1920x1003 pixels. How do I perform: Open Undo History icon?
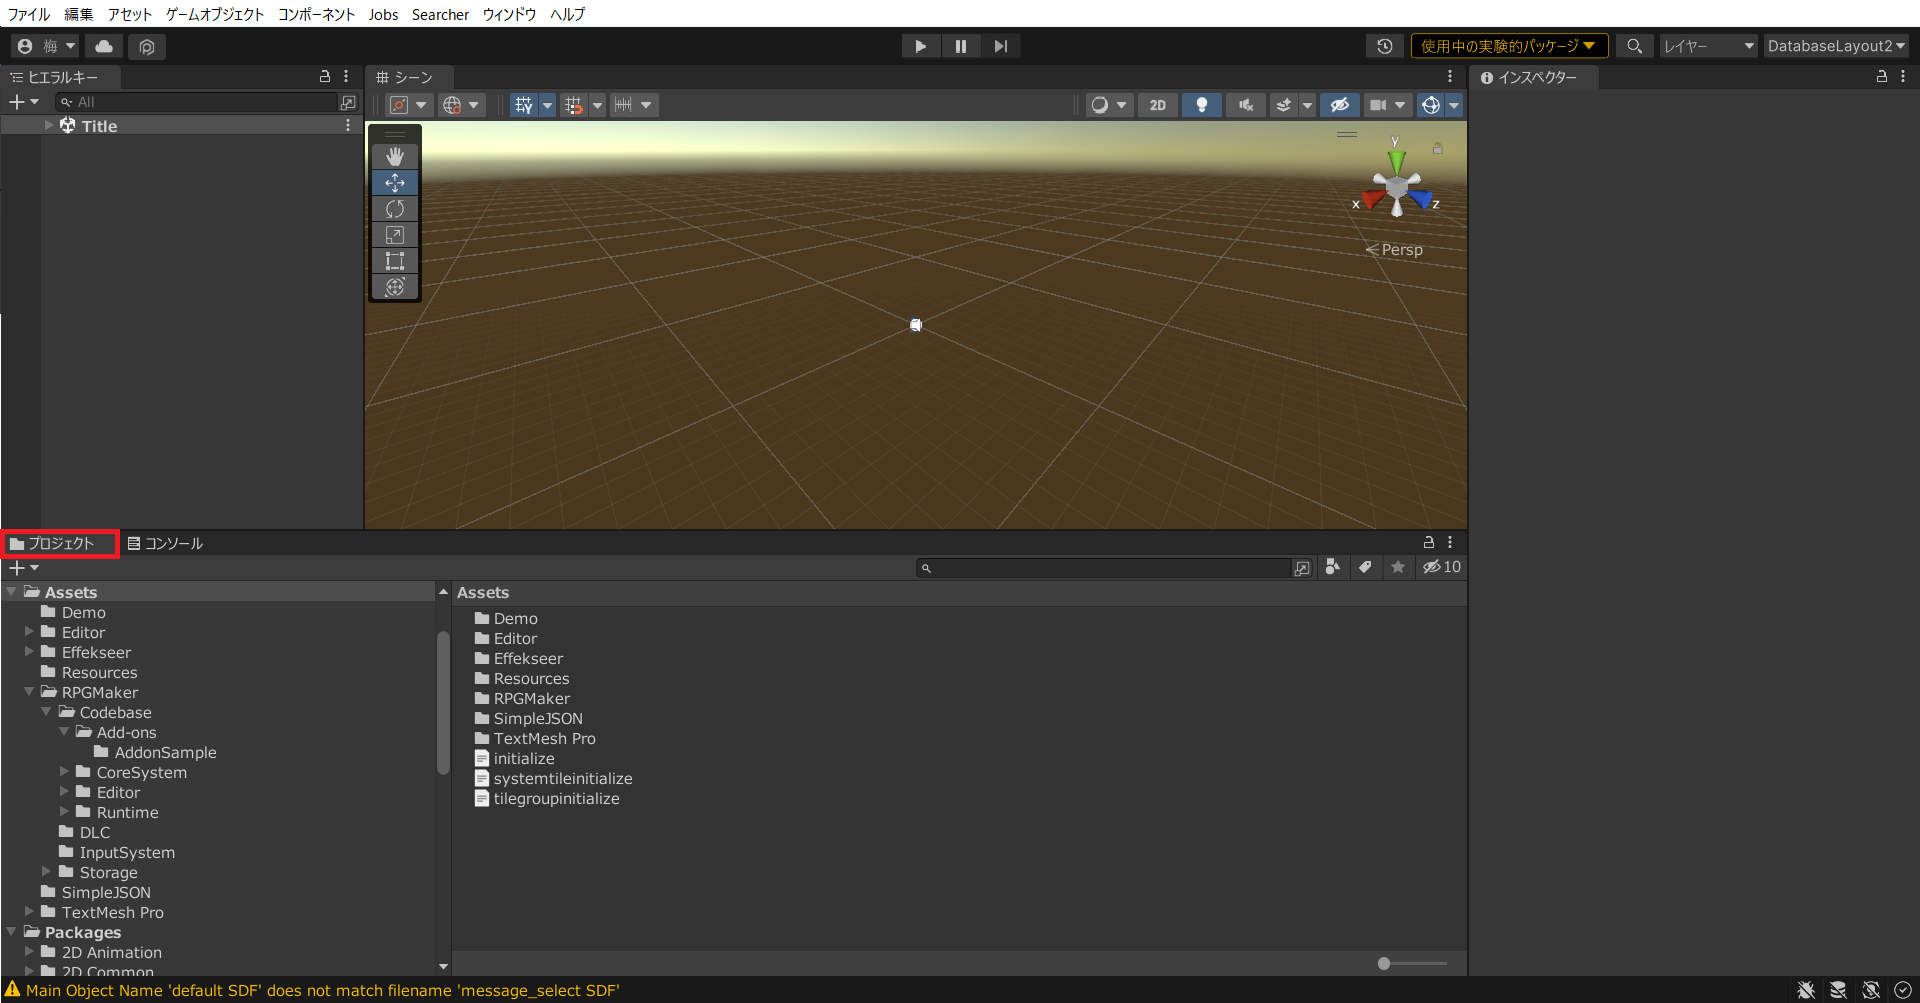pos(1384,46)
